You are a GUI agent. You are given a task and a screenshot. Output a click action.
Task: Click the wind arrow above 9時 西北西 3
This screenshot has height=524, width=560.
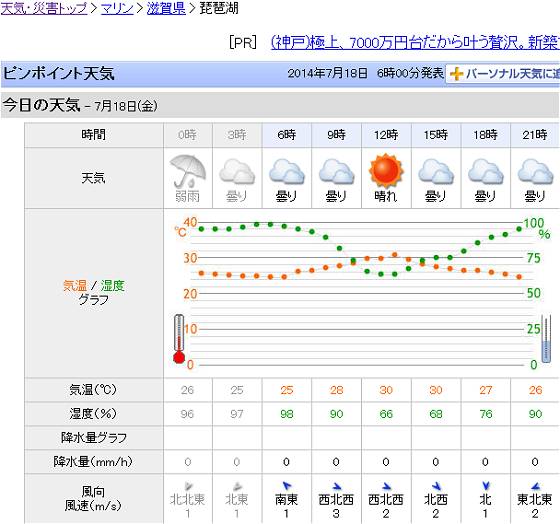336,486
